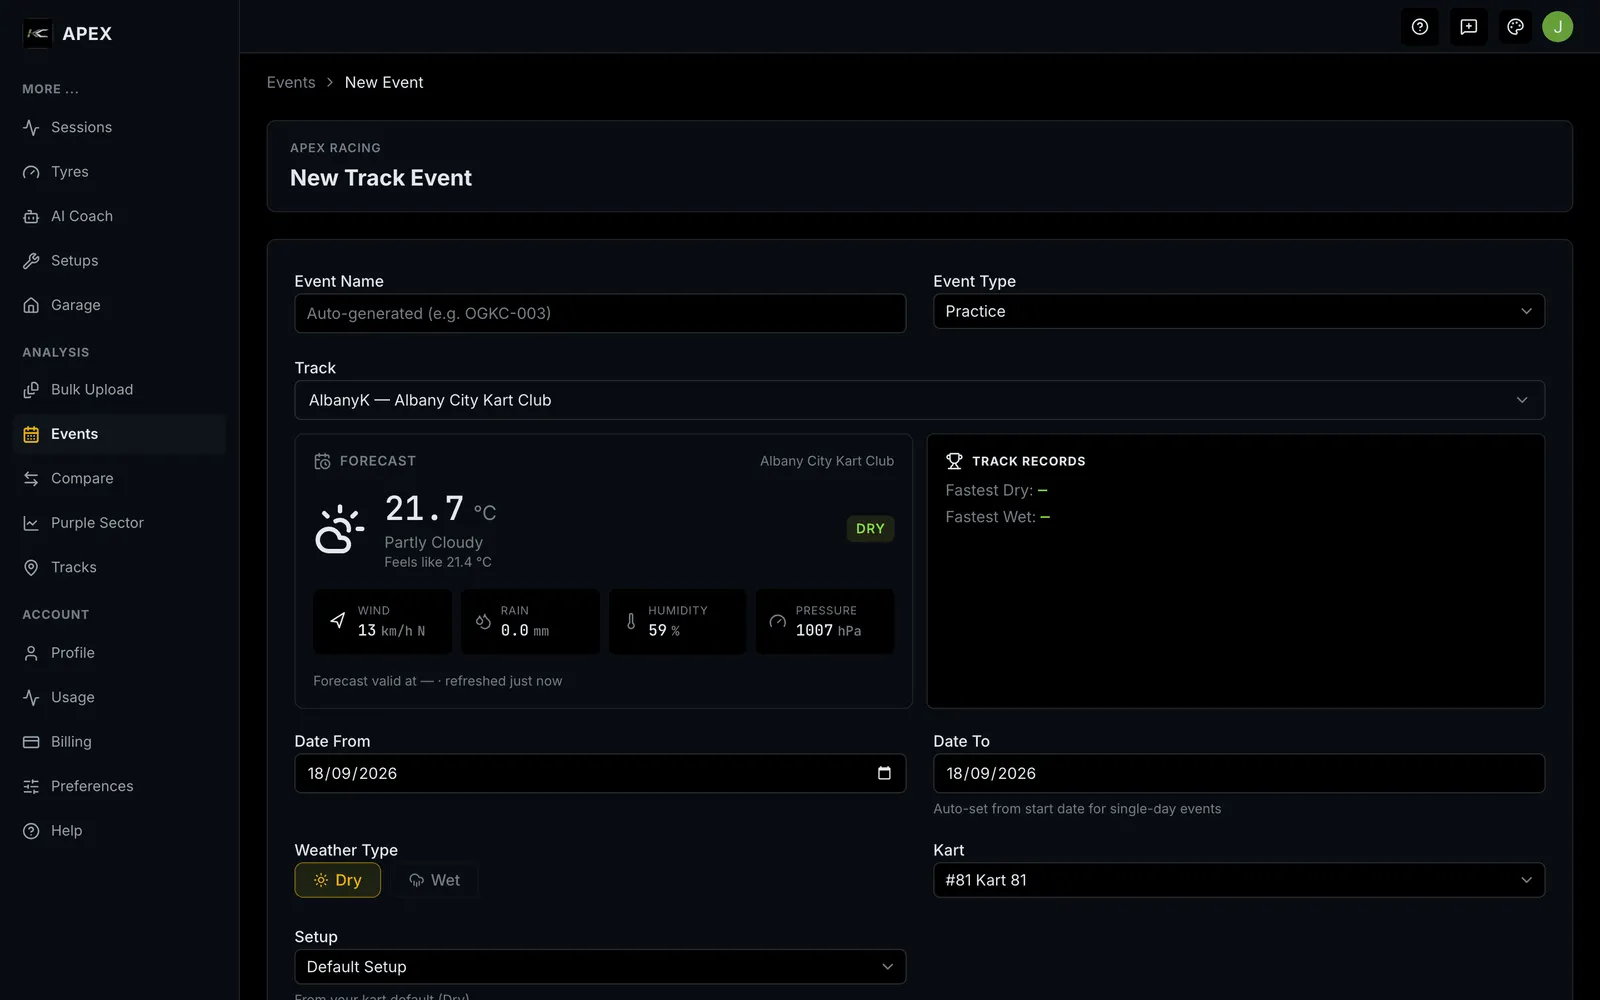Image resolution: width=1600 pixels, height=1000 pixels.
Task: Click the Compare arrows icon
Action: tap(31, 479)
